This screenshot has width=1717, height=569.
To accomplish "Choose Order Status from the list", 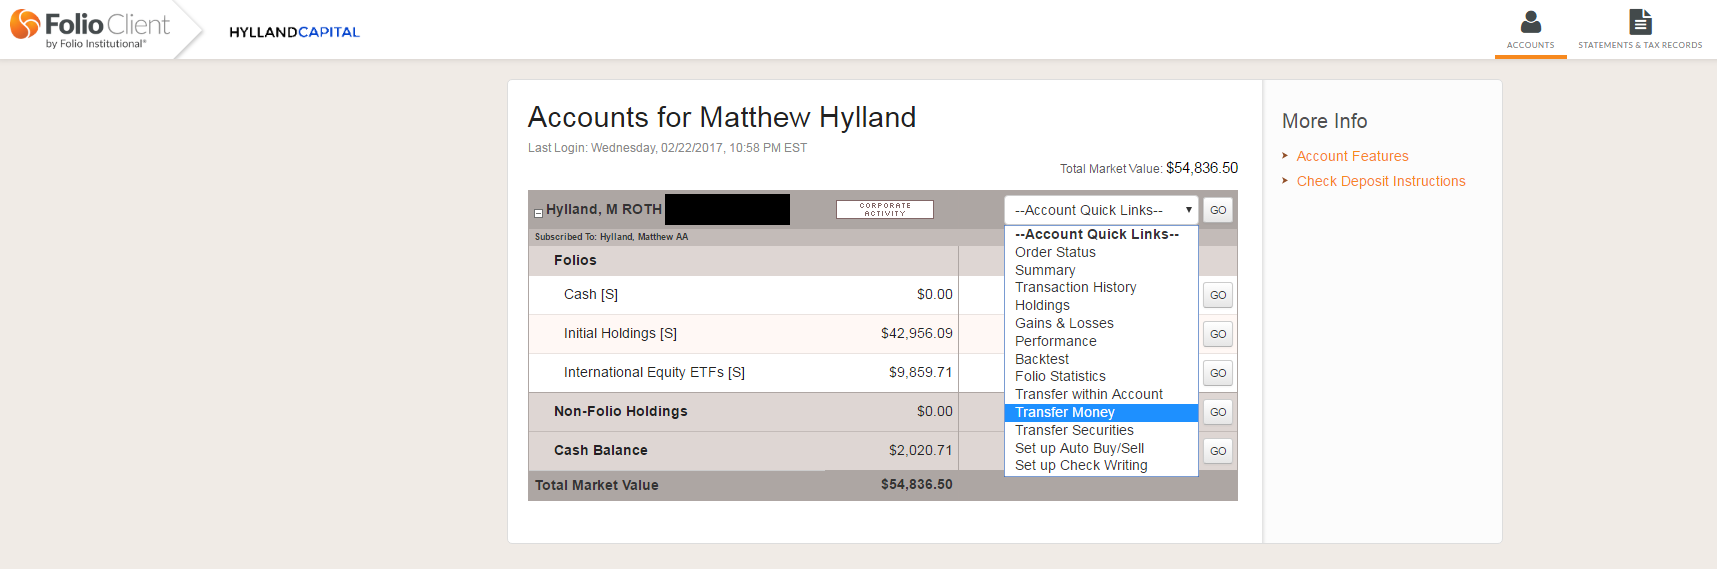I will tap(1055, 252).
